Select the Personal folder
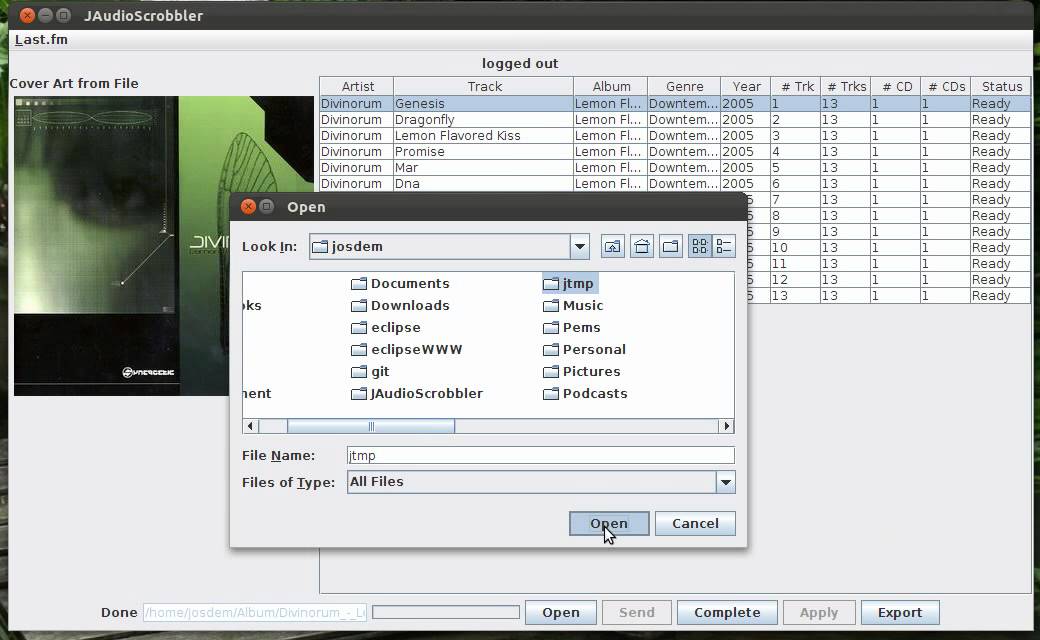 [584, 350]
